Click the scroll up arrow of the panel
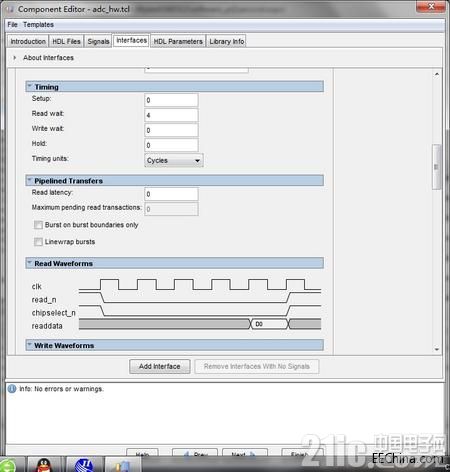Image resolution: width=450 pixels, height=472 pixels. (x=437, y=74)
